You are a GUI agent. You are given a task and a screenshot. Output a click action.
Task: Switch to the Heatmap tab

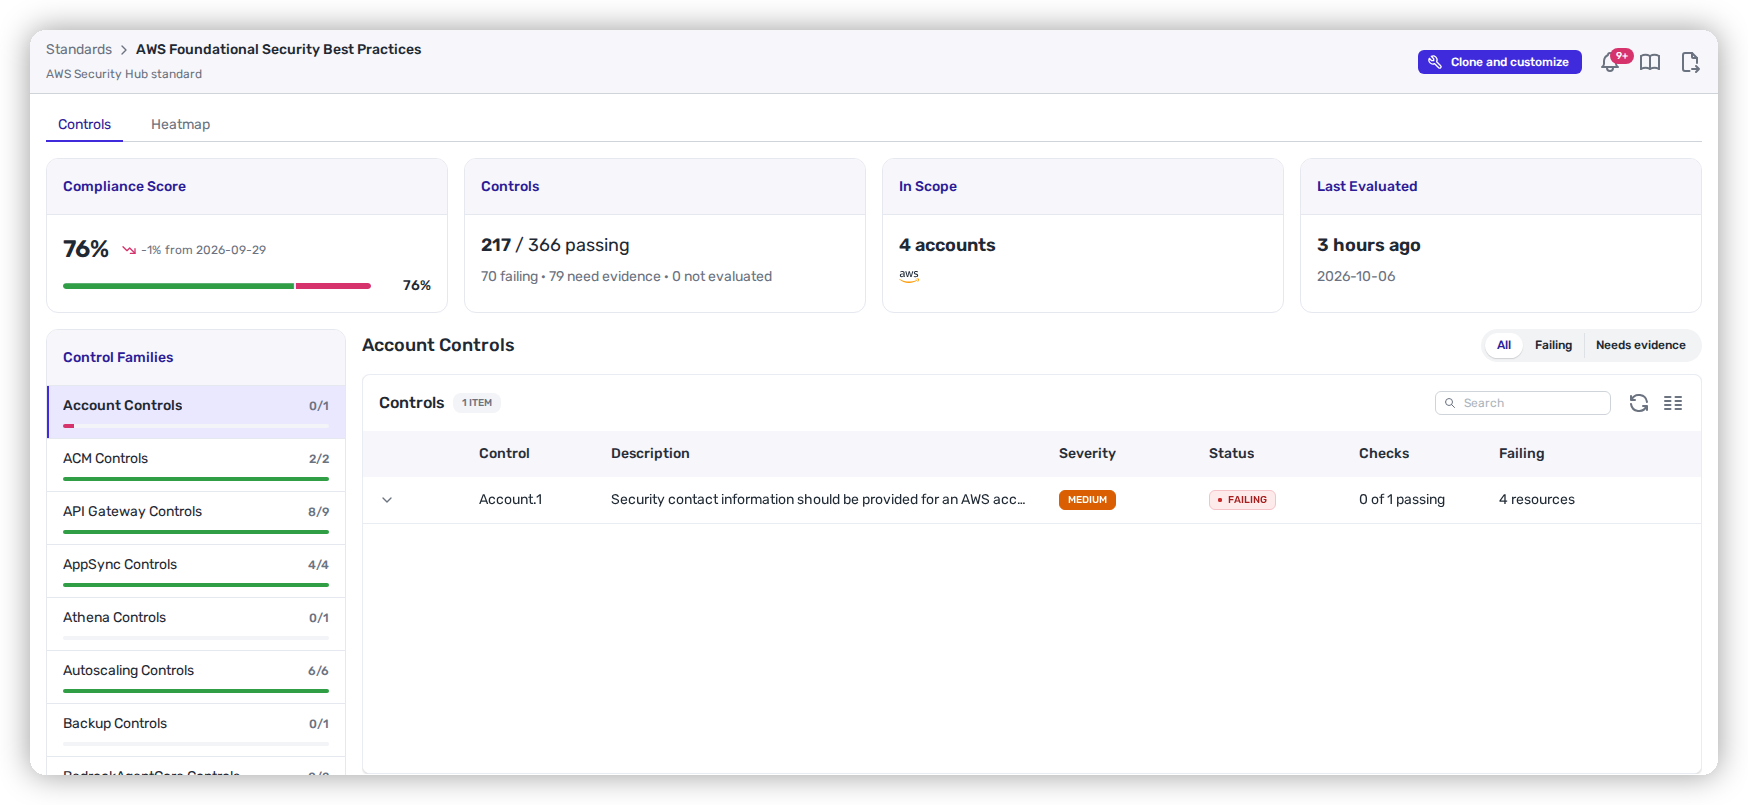[180, 125]
